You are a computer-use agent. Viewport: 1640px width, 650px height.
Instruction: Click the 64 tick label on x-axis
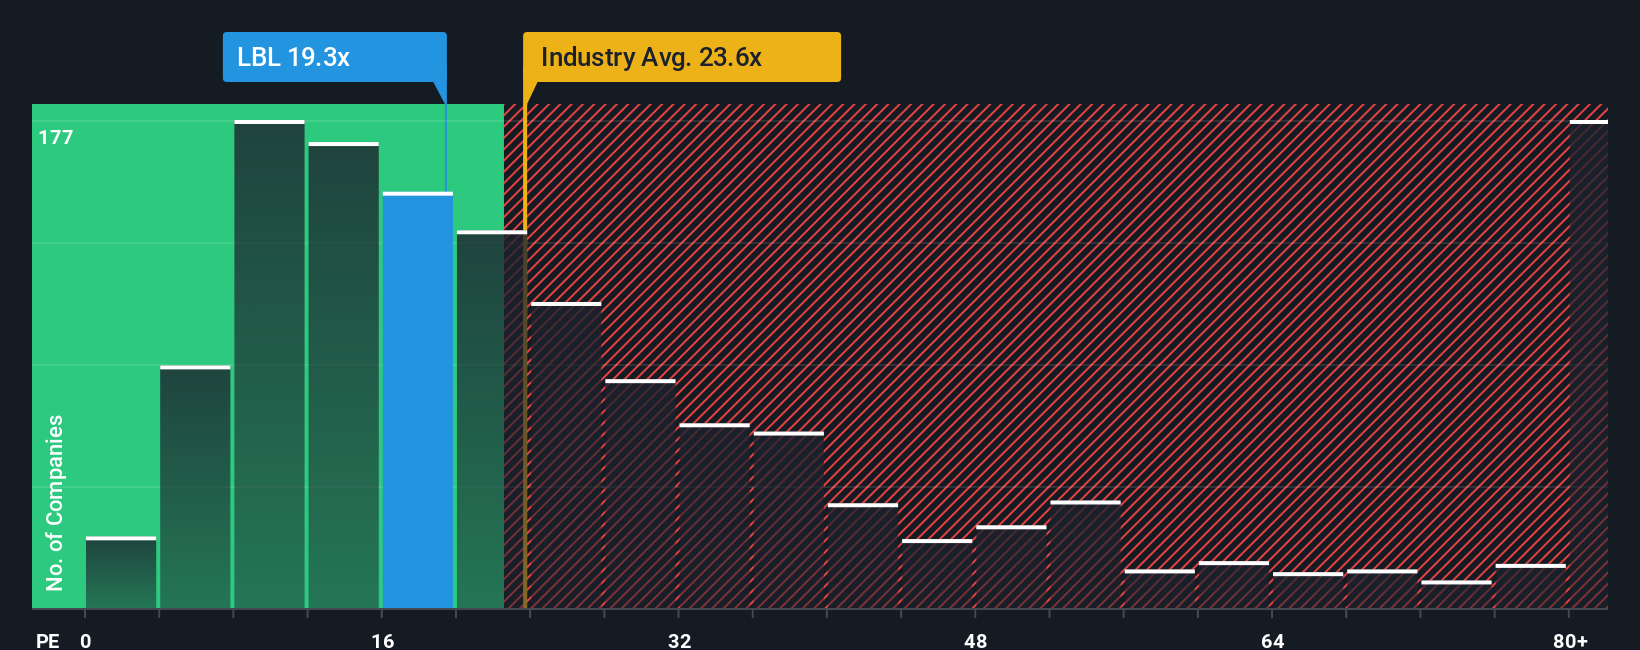[x=1273, y=640]
